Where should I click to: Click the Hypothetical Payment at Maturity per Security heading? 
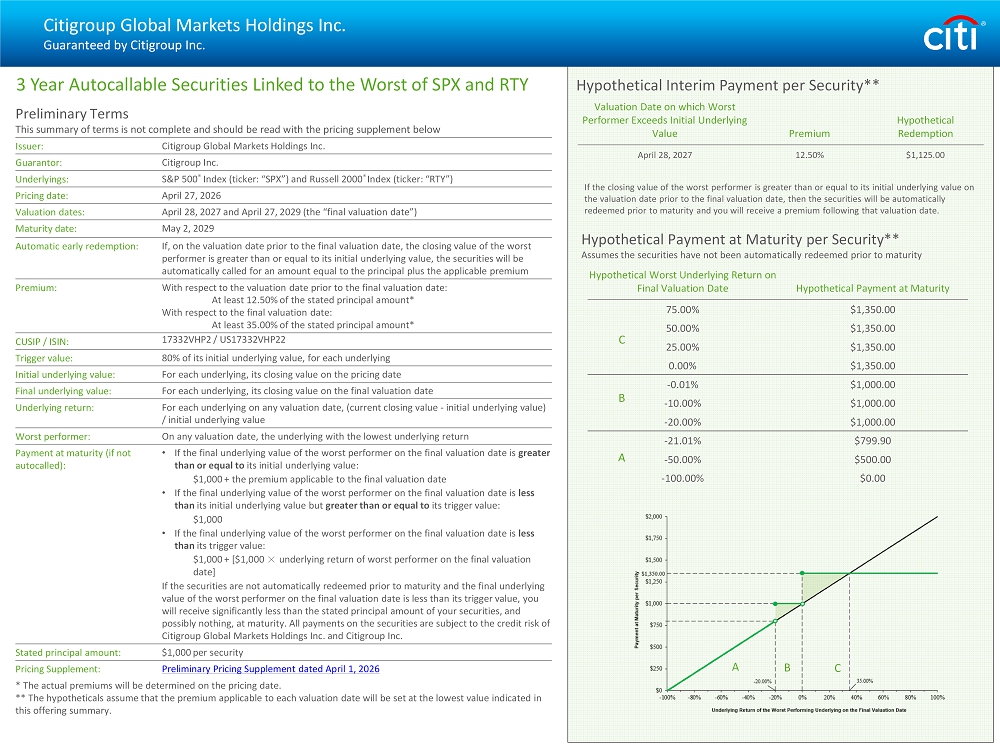tap(740, 238)
